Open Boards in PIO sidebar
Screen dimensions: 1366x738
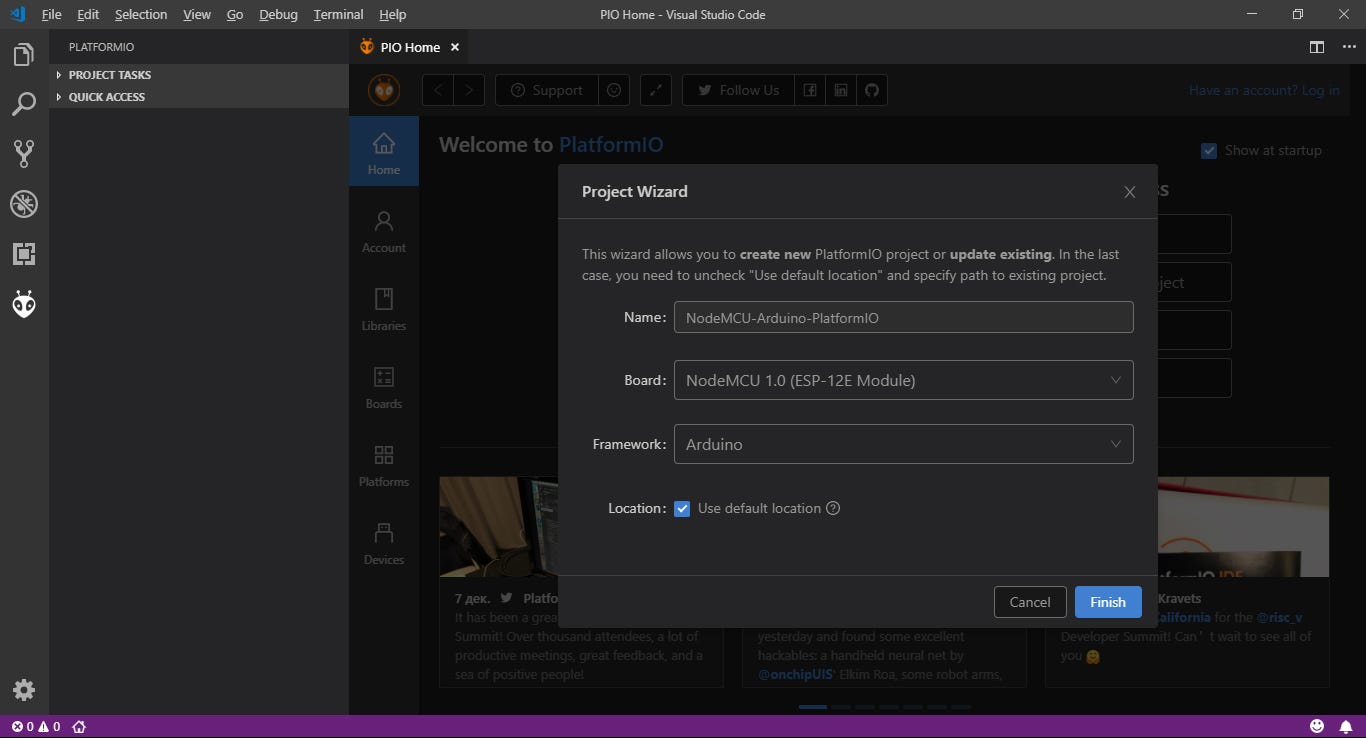click(x=384, y=386)
